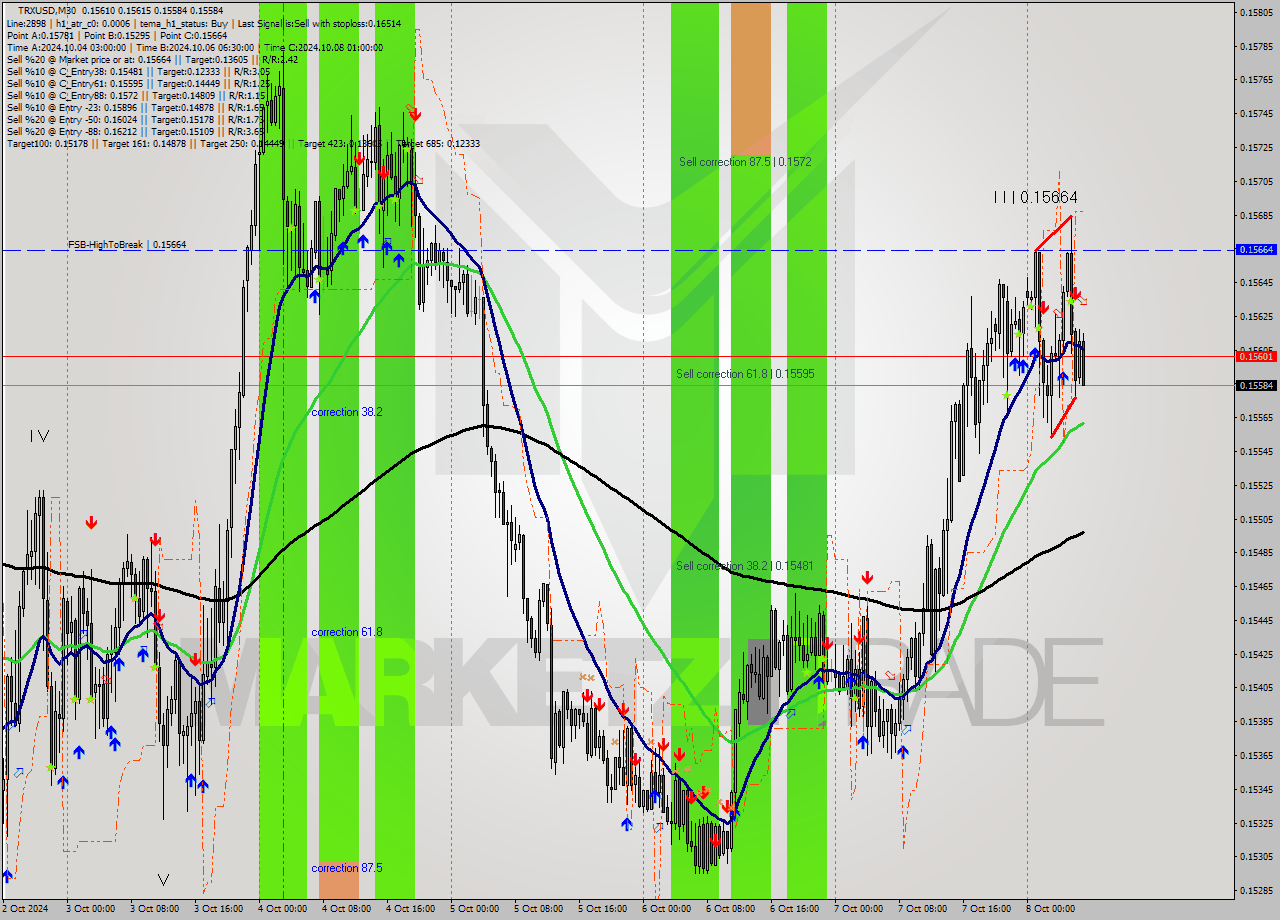Click the 0.15545 price axis label
The height and width of the screenshot is (920, 1280).
click(1255, 451)
